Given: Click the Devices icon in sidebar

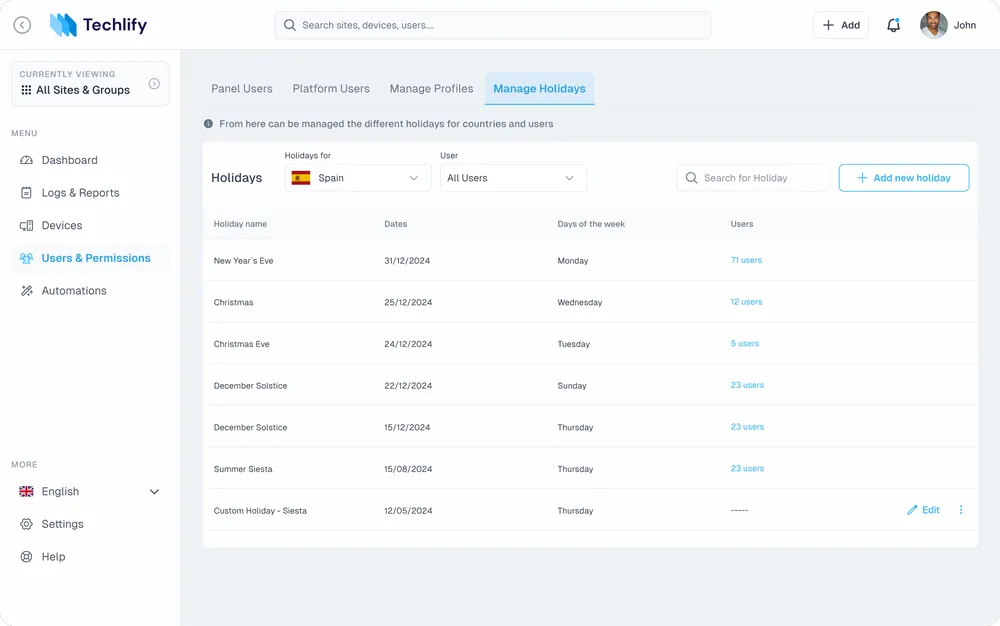Looking at the screenshot, I should [x=26, y=225].
